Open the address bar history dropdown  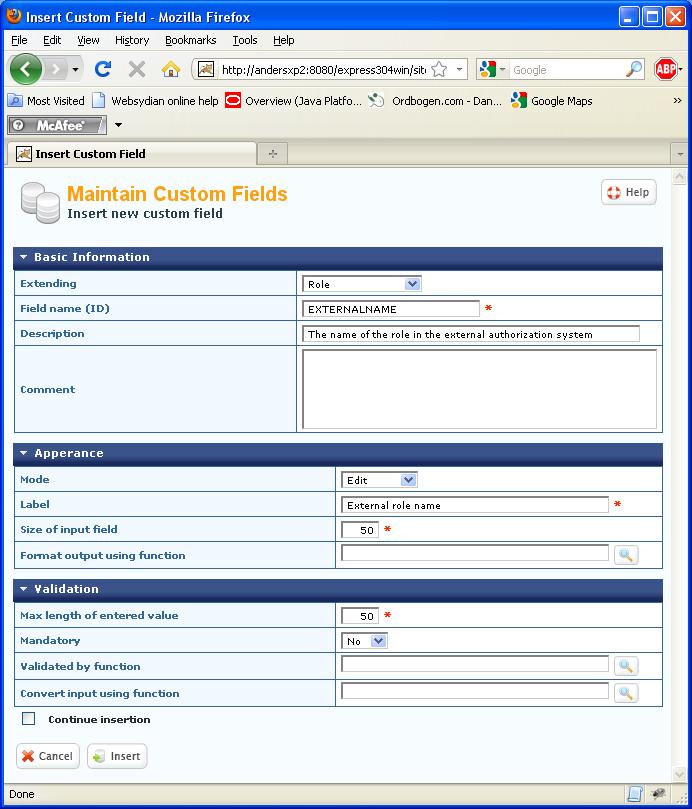tap(459, 69)
